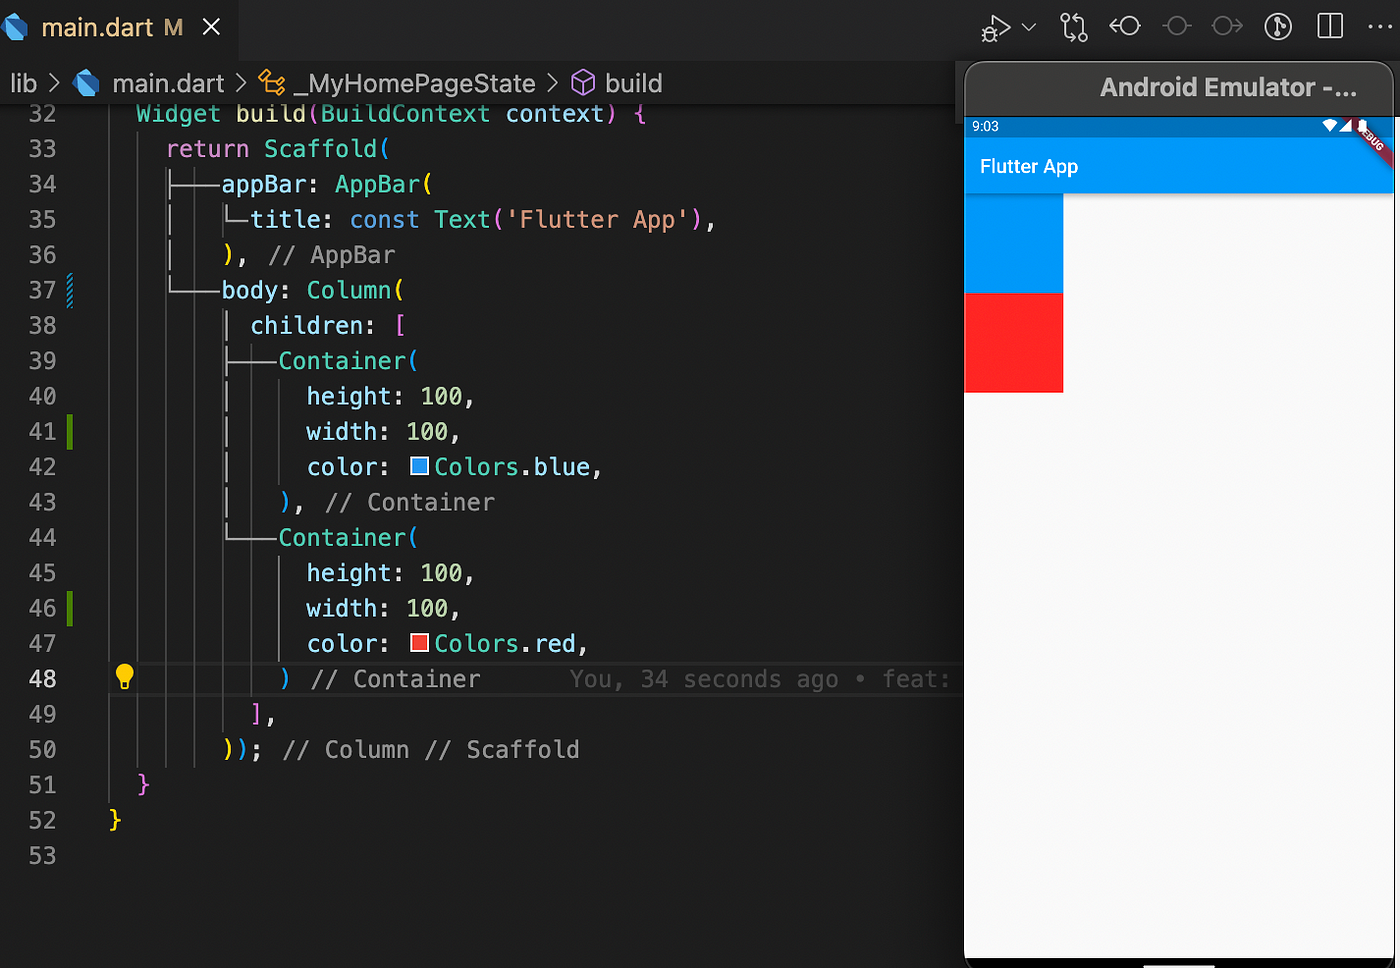Open the git timeline circular icon

(1278, 27)
